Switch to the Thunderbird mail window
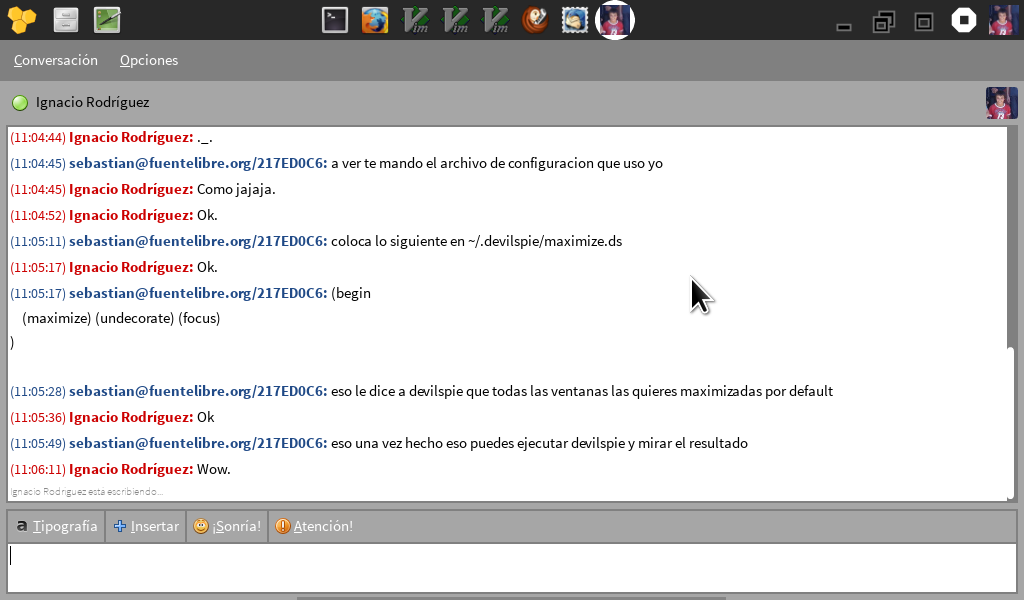1024x600 pixels. 575,20
